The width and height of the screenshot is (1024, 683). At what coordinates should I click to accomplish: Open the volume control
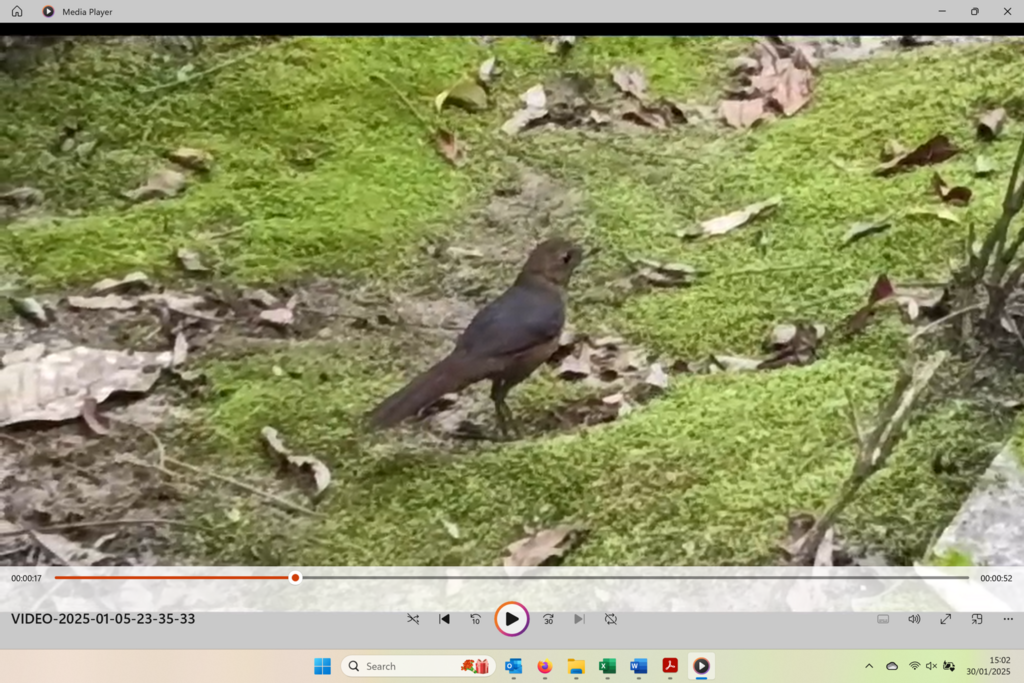[914, 619]
